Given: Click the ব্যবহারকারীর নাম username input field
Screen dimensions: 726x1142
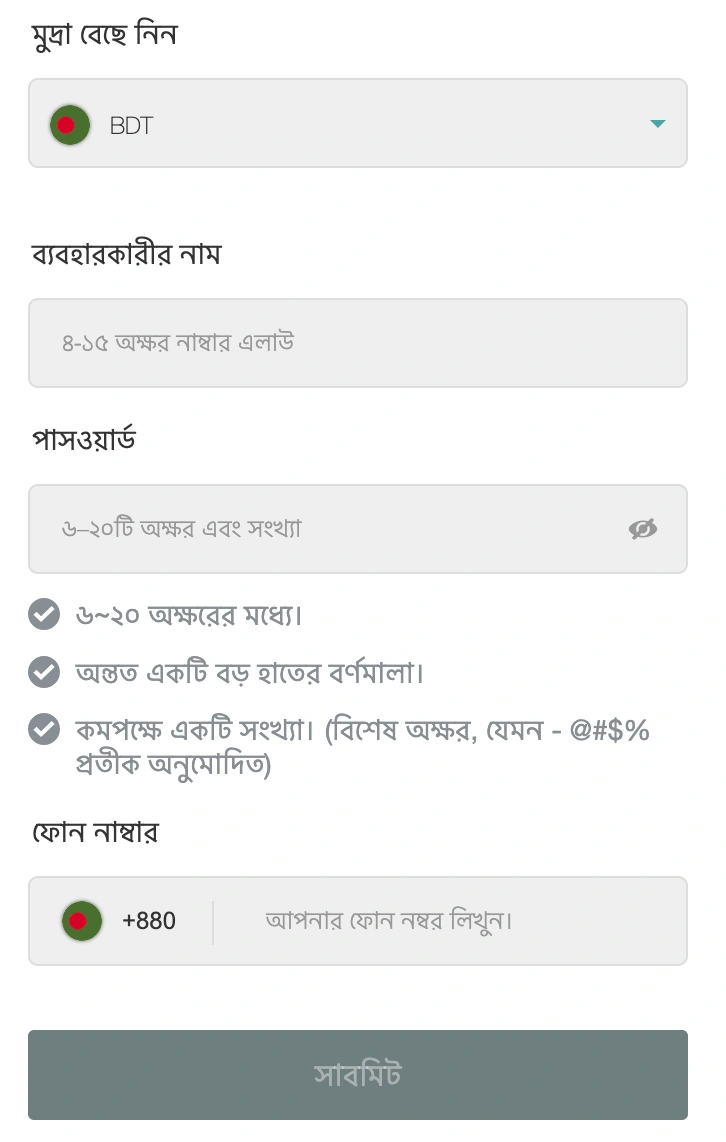Looking at the screenshot, I should (x=358, y=343).
